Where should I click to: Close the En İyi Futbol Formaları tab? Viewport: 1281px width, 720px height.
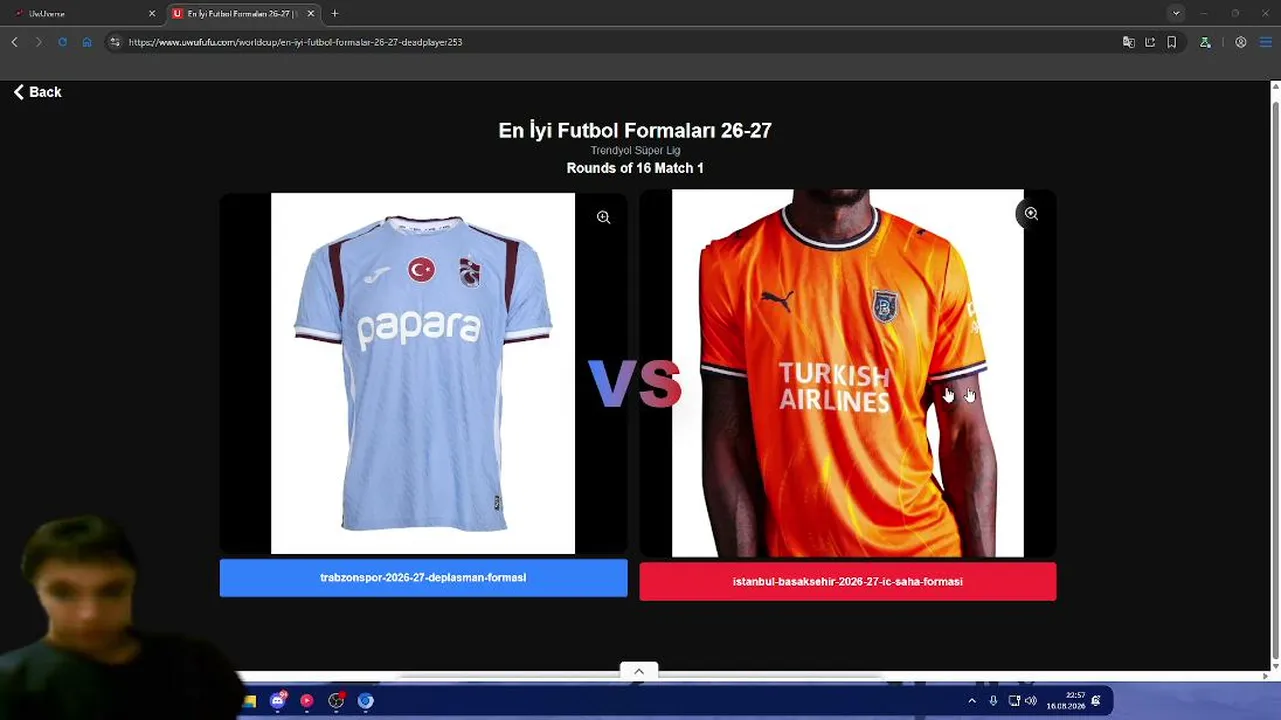click(310, 13)
